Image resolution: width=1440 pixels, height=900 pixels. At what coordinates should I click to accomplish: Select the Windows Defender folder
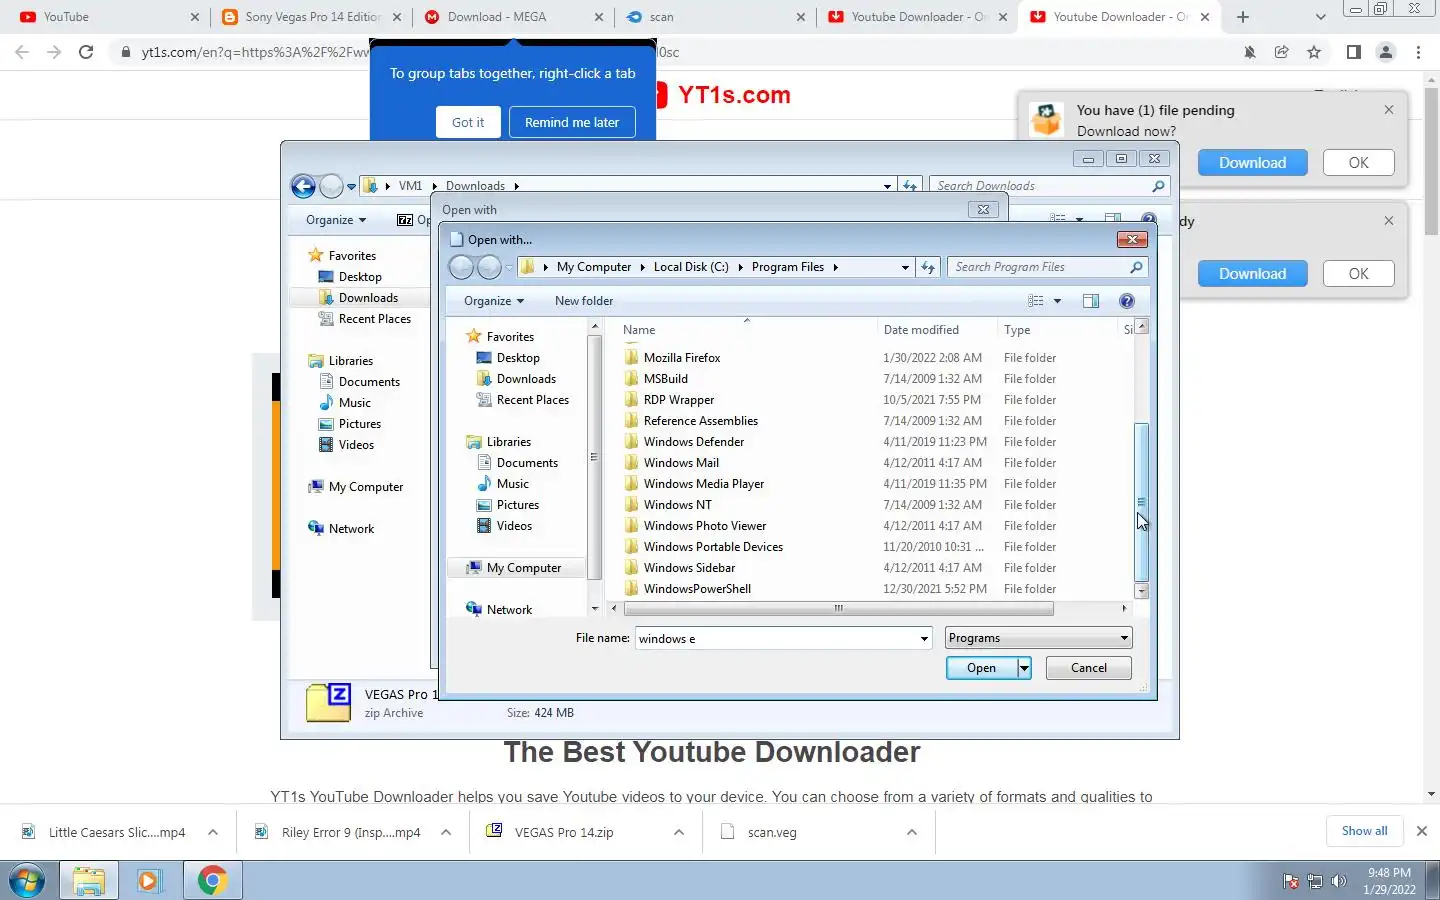(693, 442)
